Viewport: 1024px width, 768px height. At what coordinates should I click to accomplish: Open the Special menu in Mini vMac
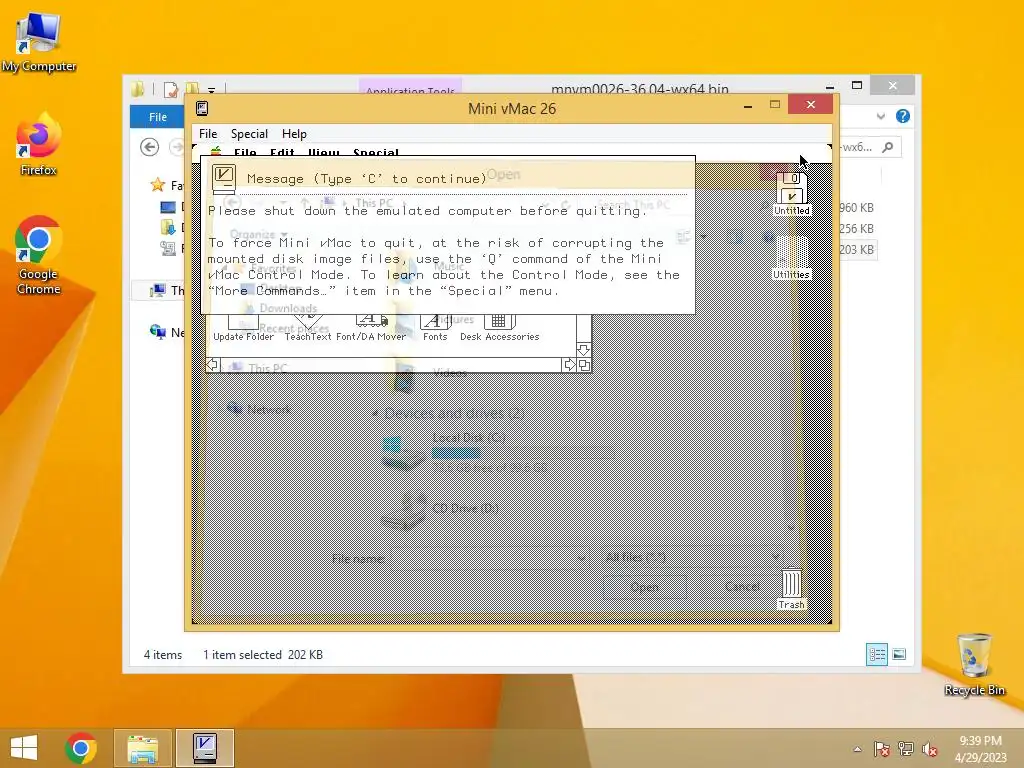249,134
